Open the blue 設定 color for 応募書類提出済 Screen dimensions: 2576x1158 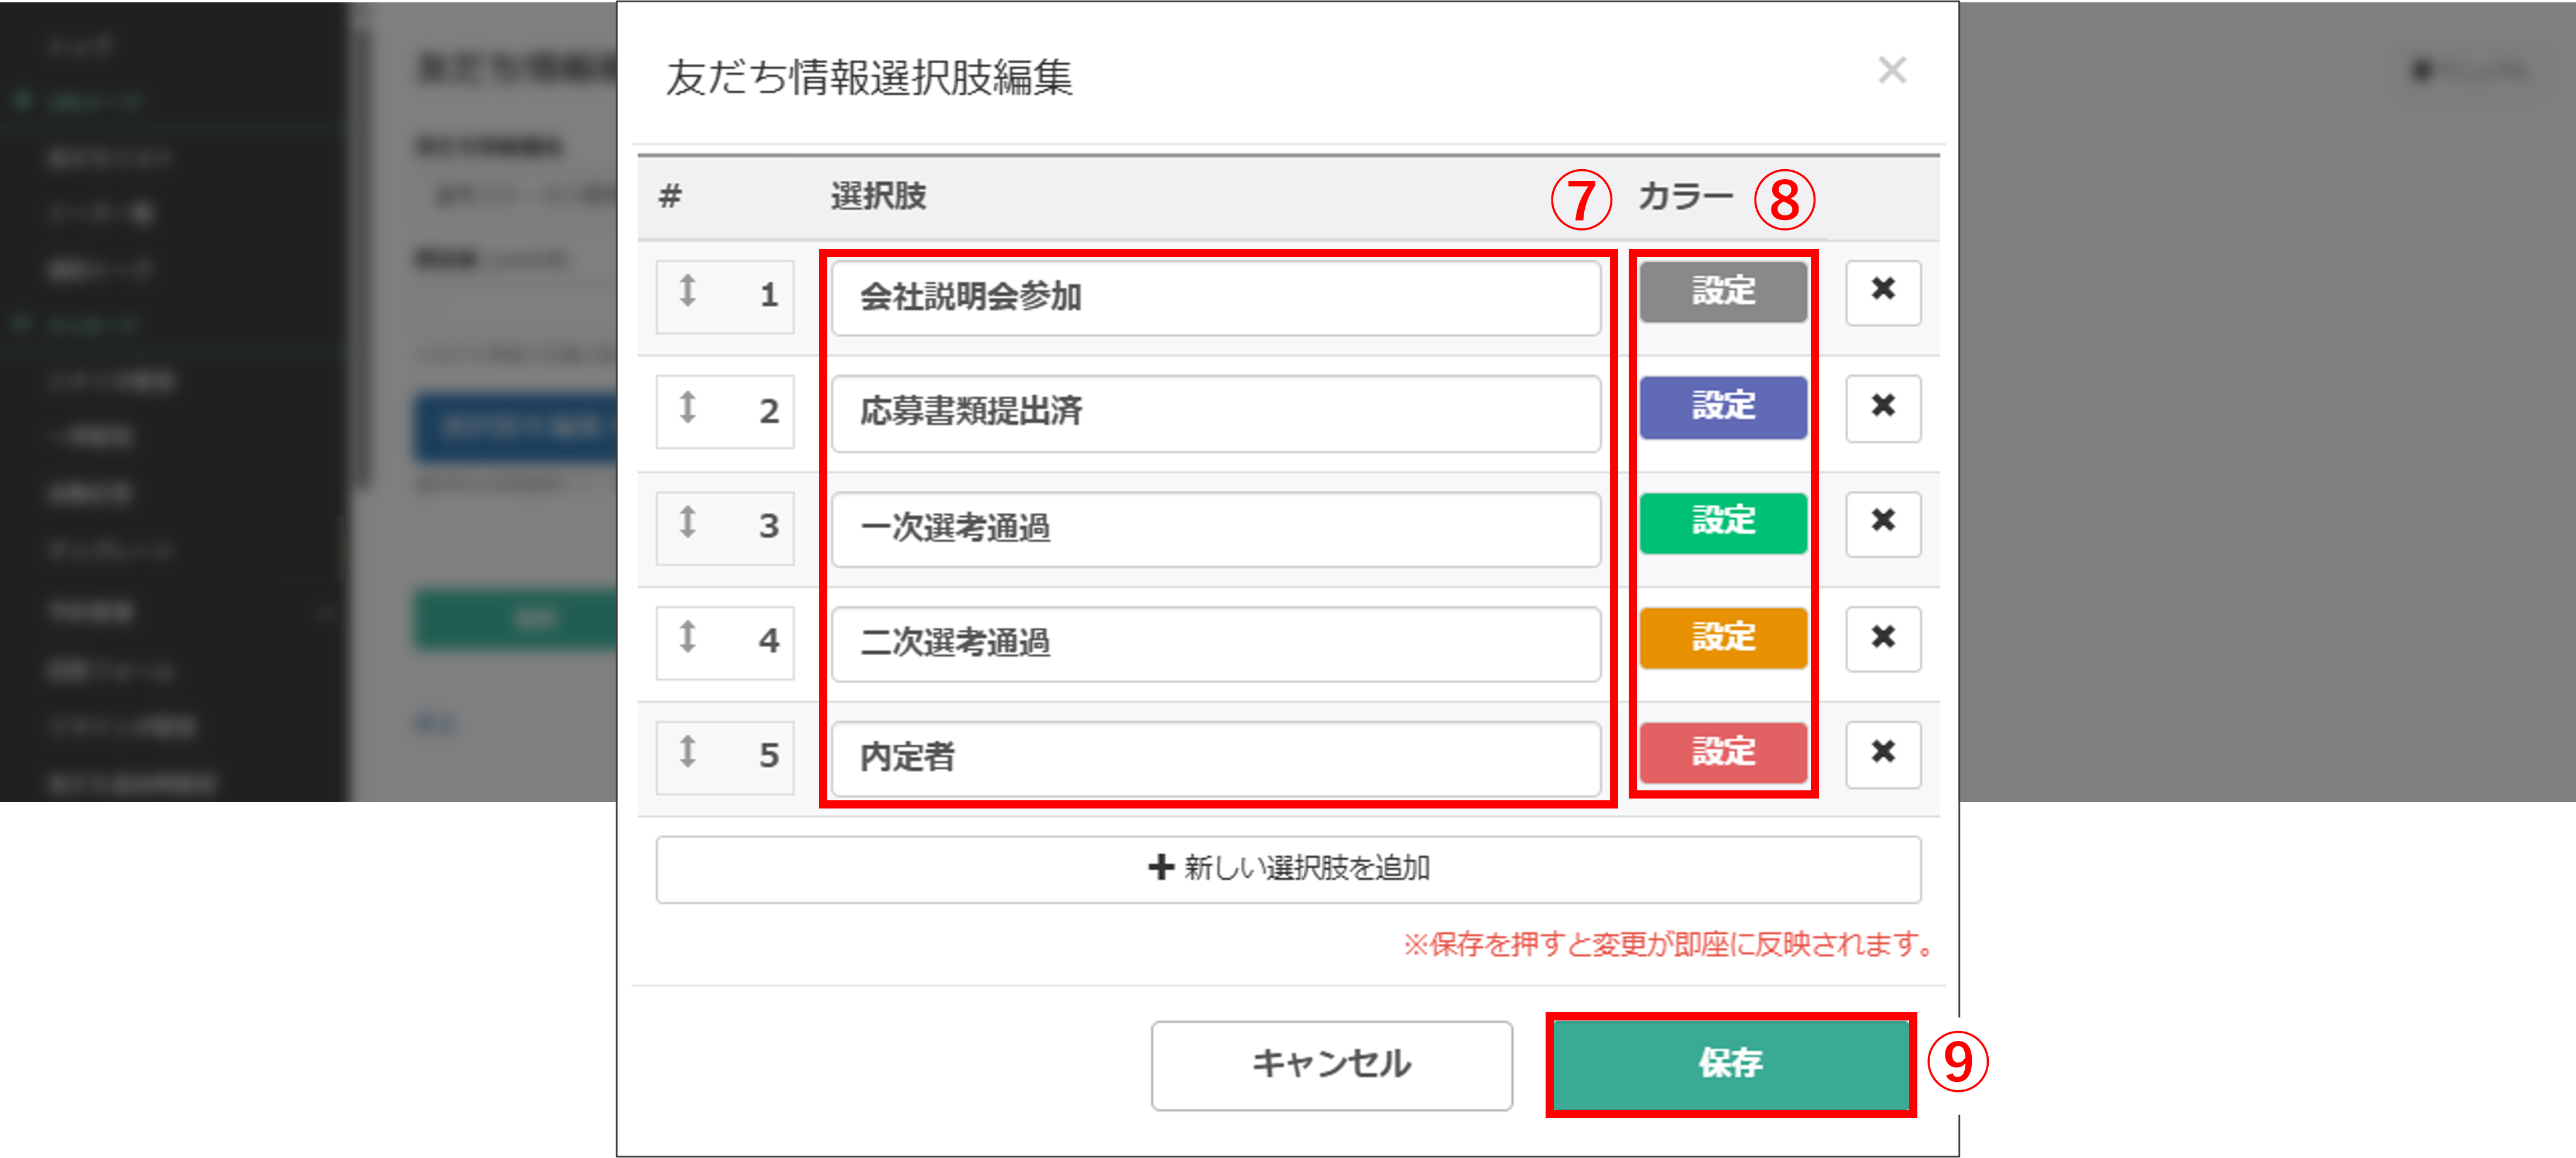click(1722, 407)
